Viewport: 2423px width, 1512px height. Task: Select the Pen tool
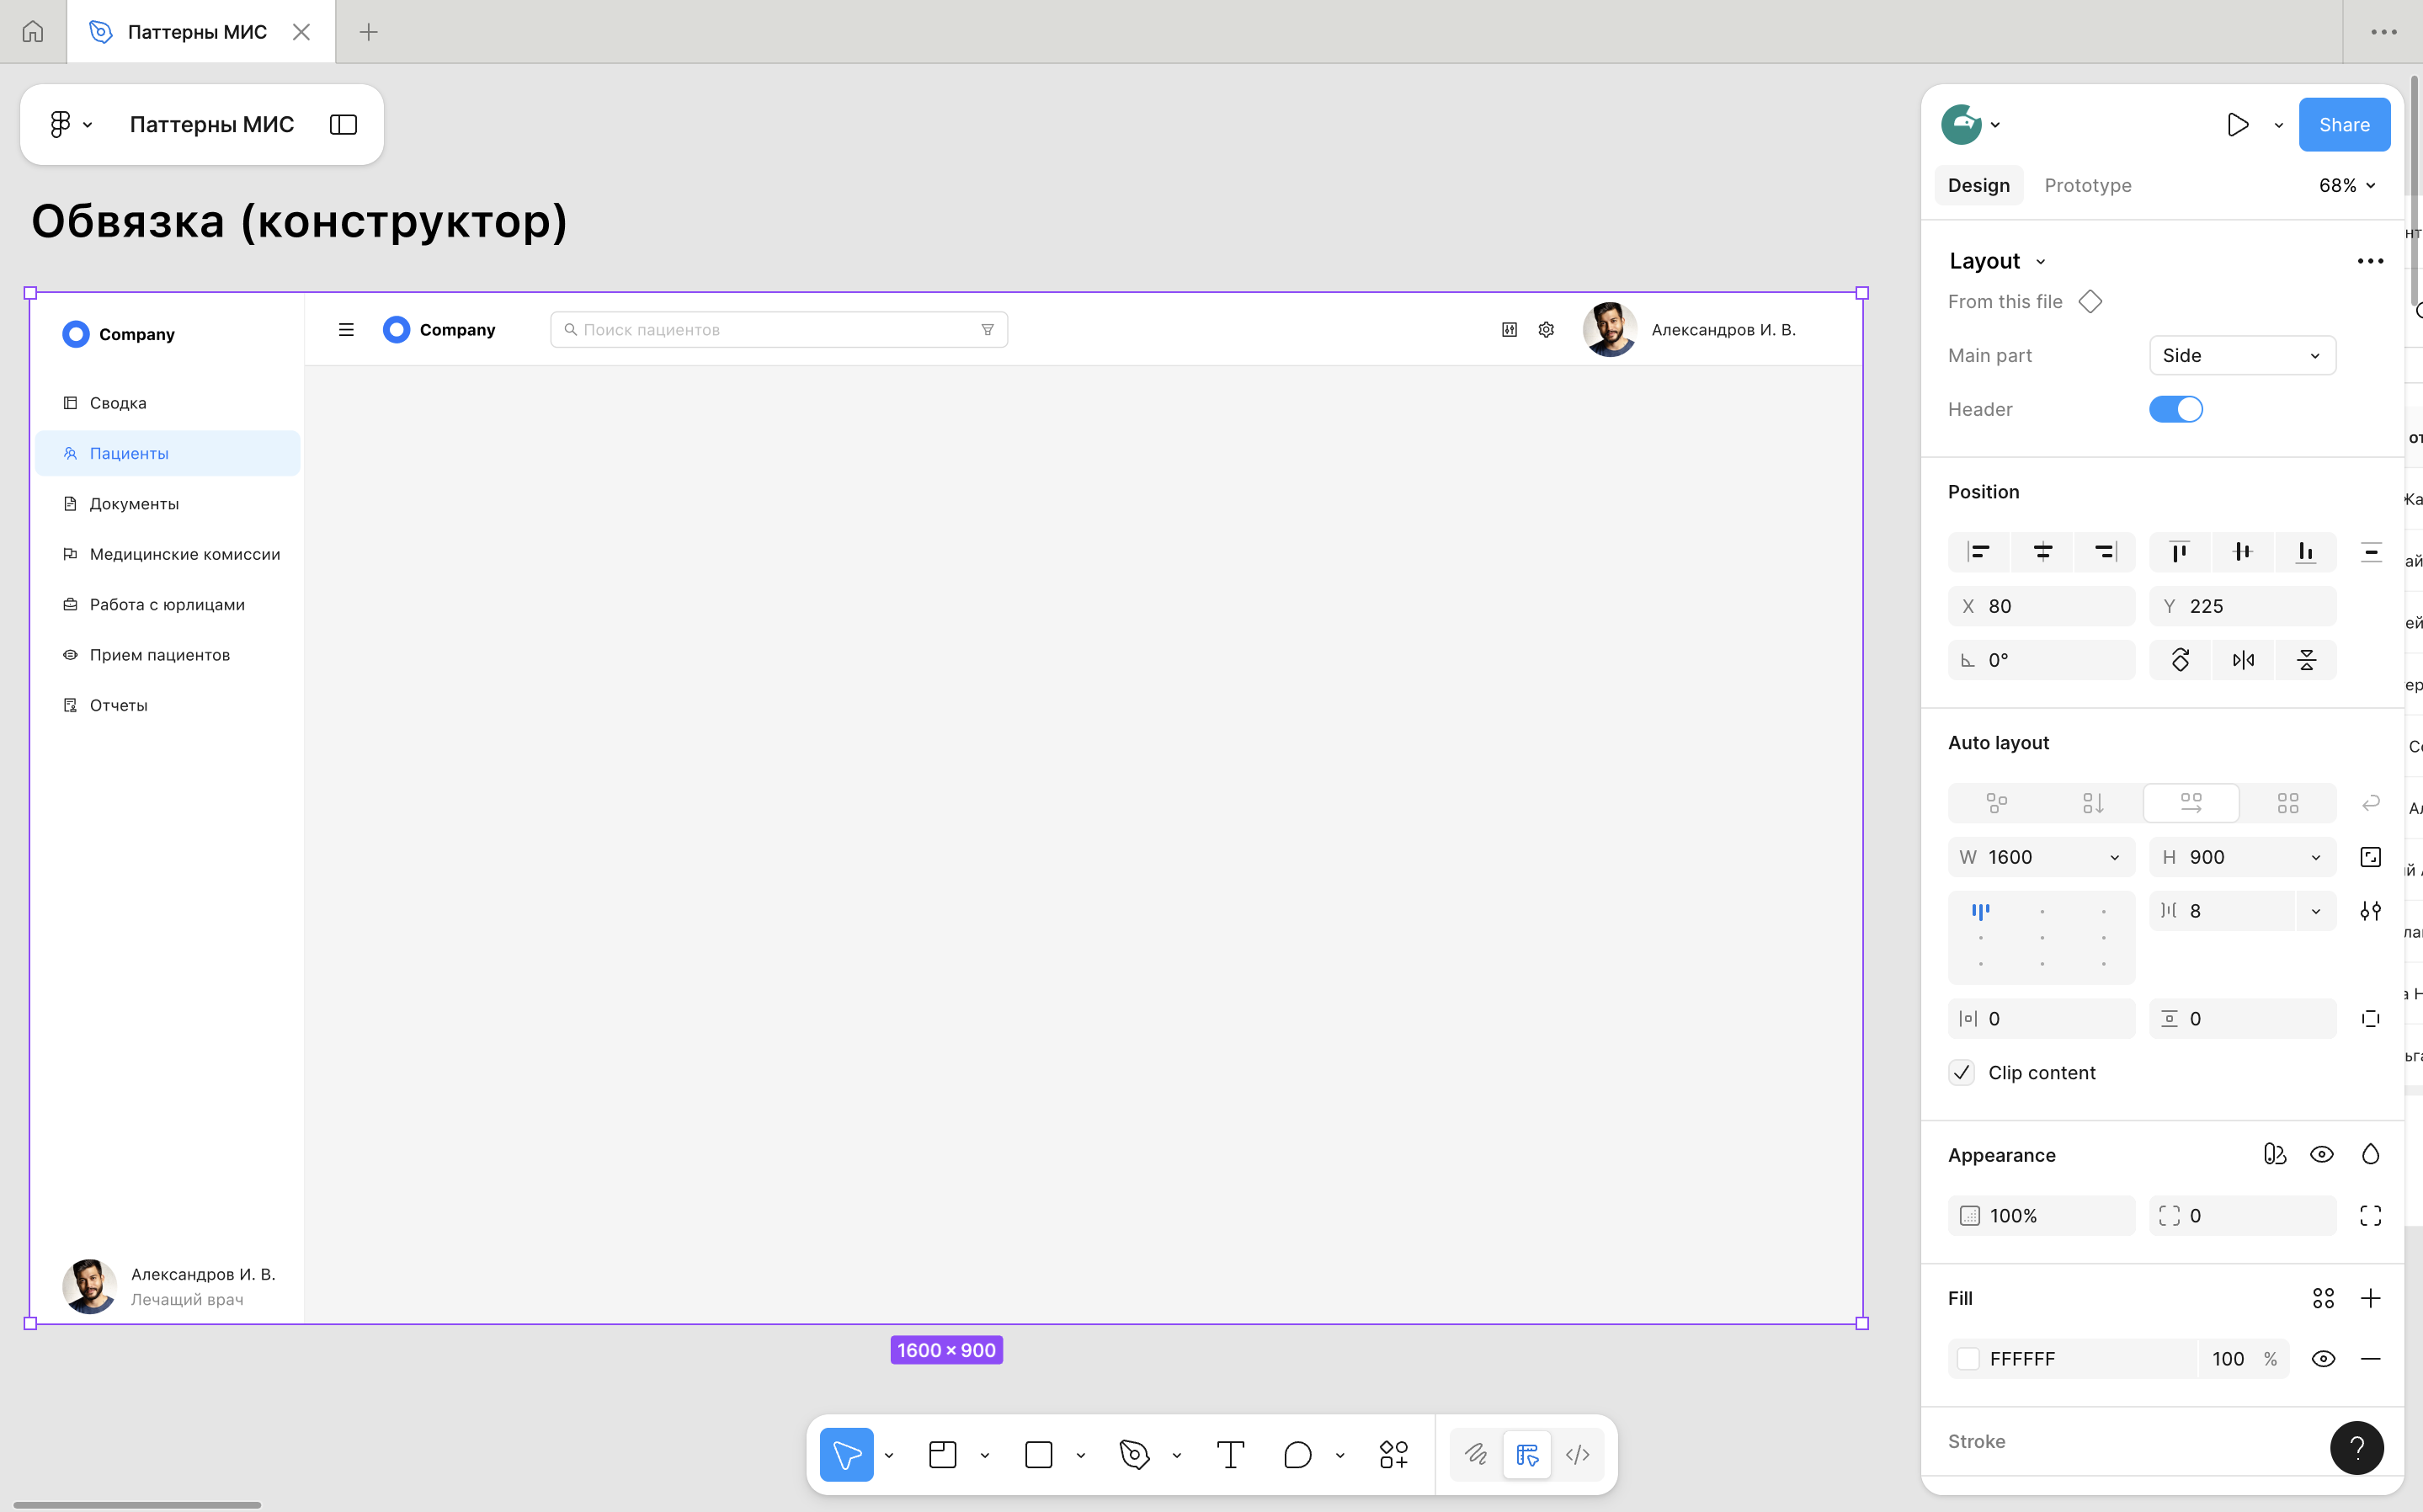(1134, 1455)
